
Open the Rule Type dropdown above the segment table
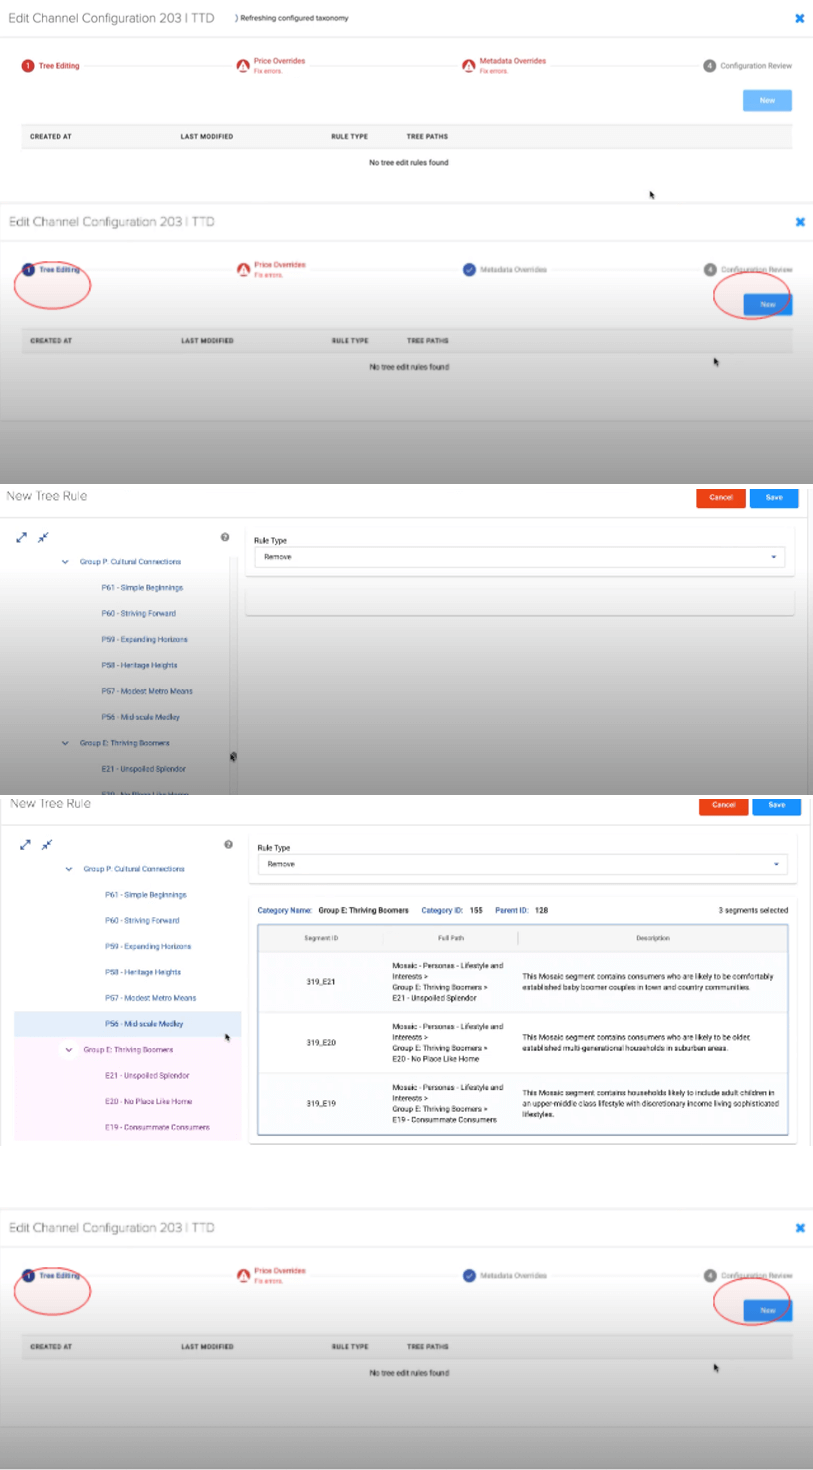pos(522,864)
